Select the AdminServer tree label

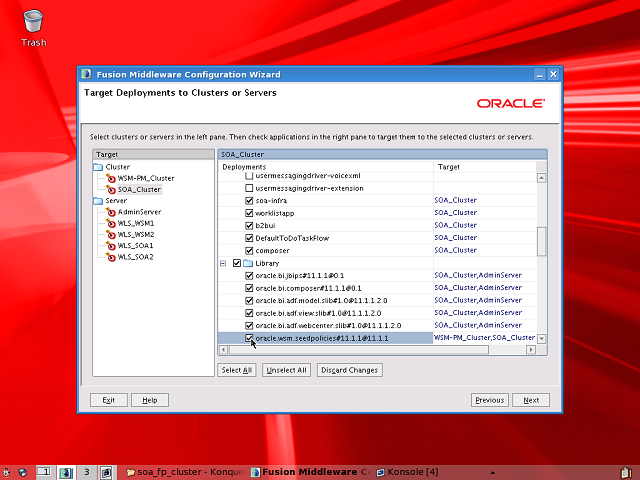click(139, 212)
